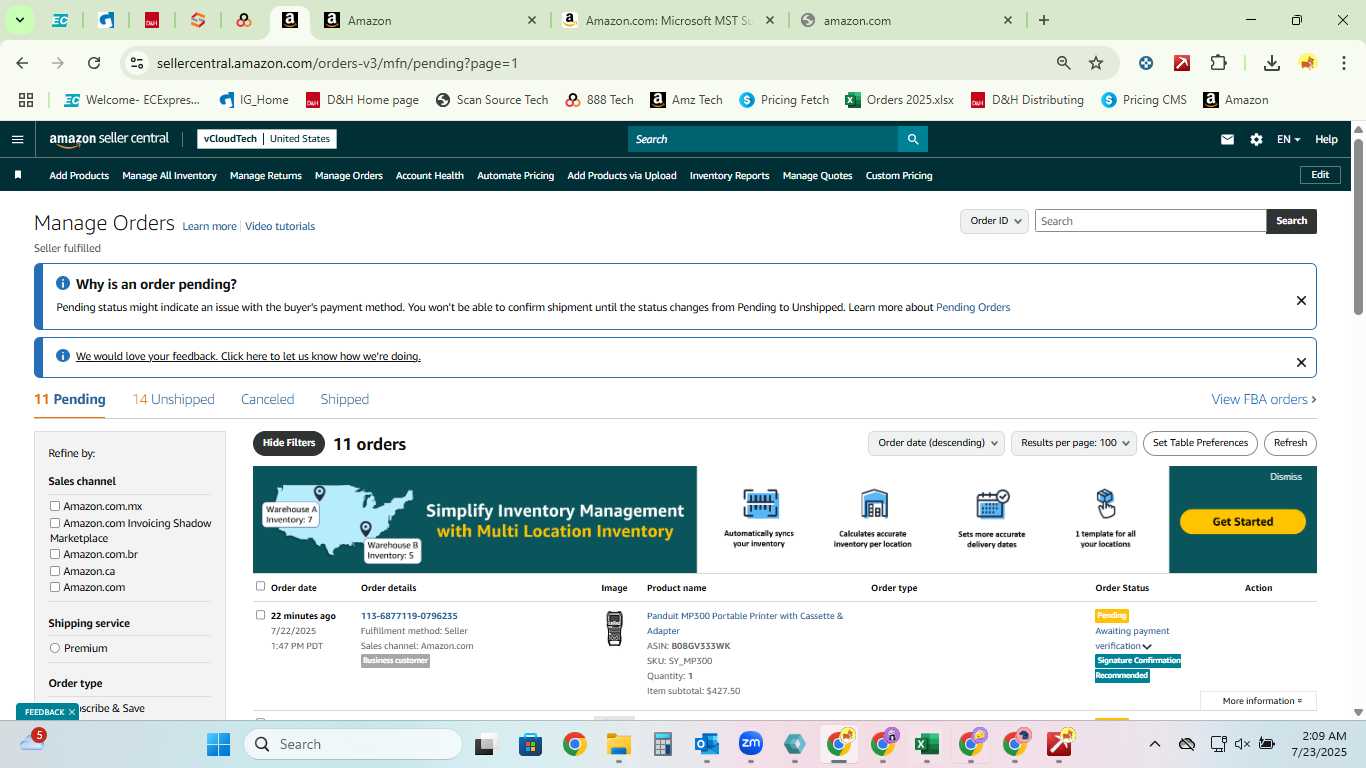Expand Awaiting payment verification details
Viewport: 1366px width, 768px height.
tap(1147, 646)
